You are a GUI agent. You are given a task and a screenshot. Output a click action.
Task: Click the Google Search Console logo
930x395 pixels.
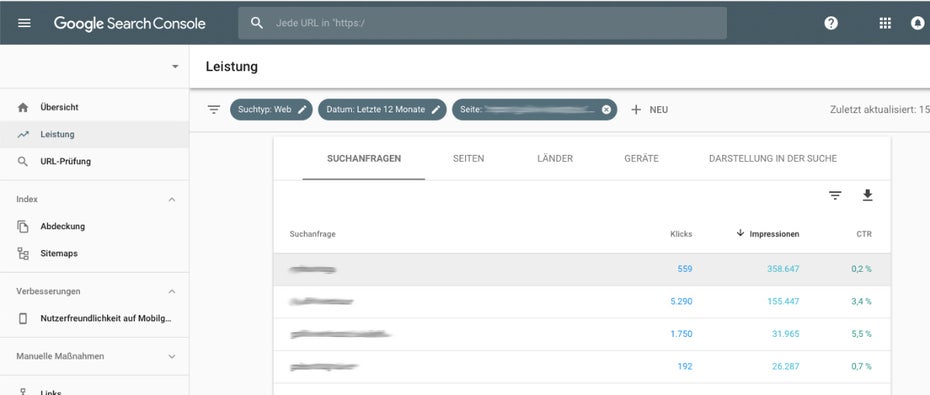pos(129,24)
